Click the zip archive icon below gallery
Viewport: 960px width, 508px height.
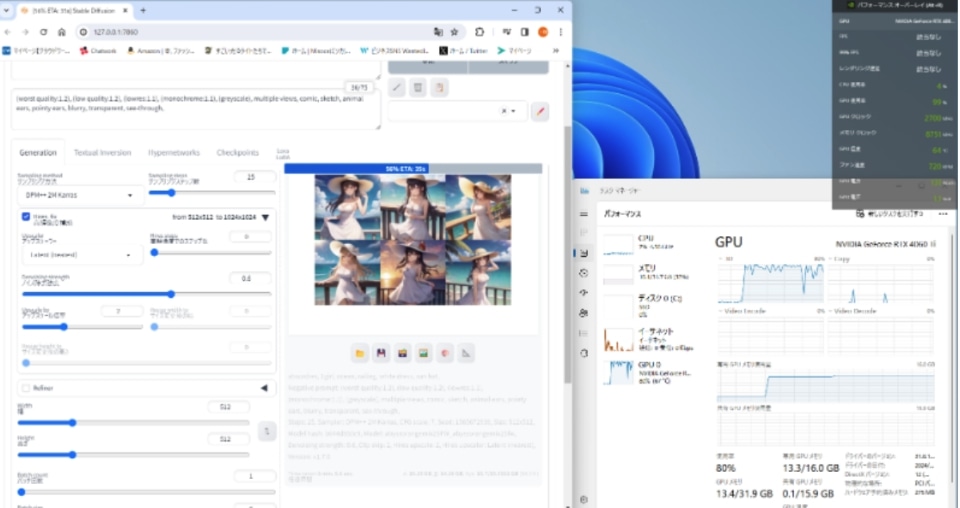tap(402, 353)
